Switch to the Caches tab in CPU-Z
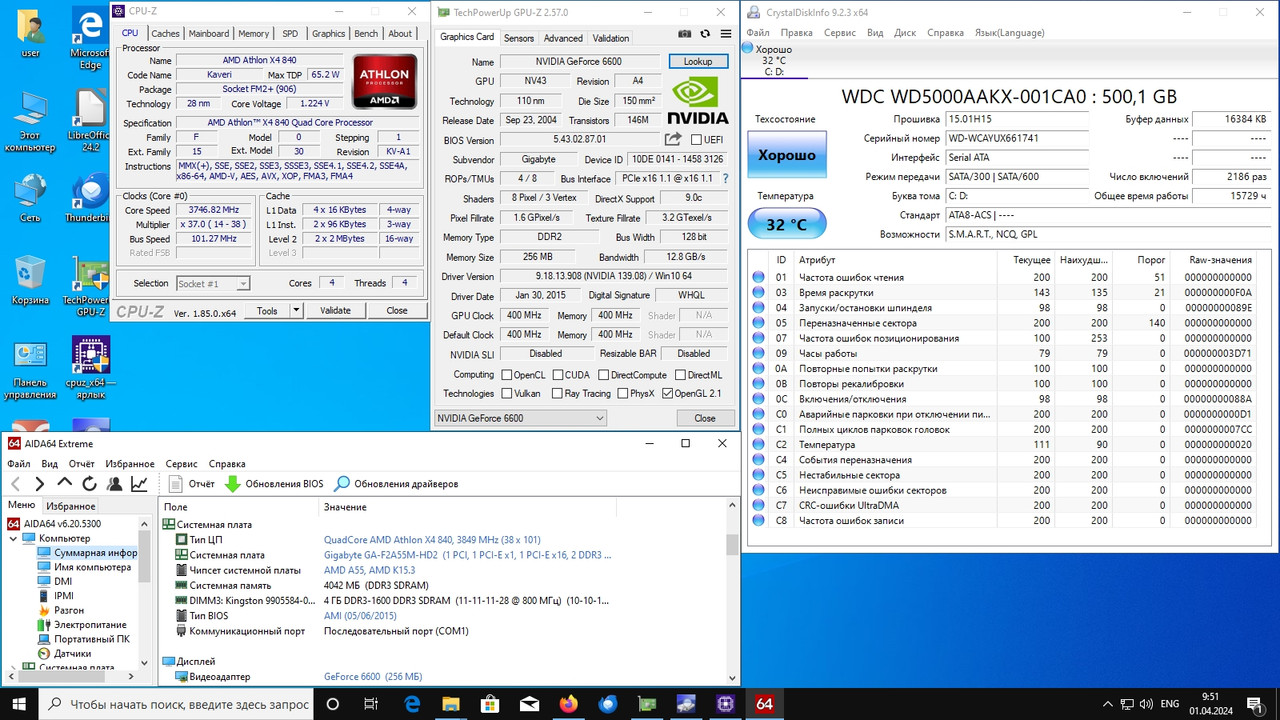Image resolution: width=1280 pixels, height=720 pixels. [x=165, y=33]
